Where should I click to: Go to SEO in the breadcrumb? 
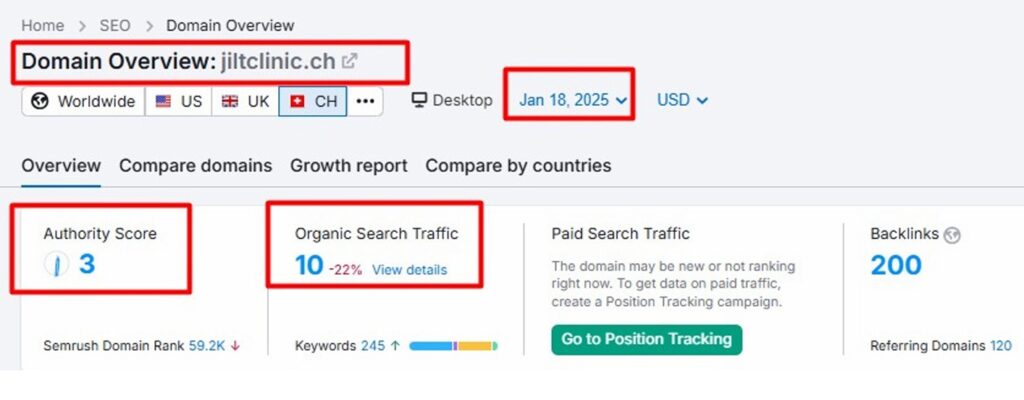pyautogui.click(x=115, y=25)
